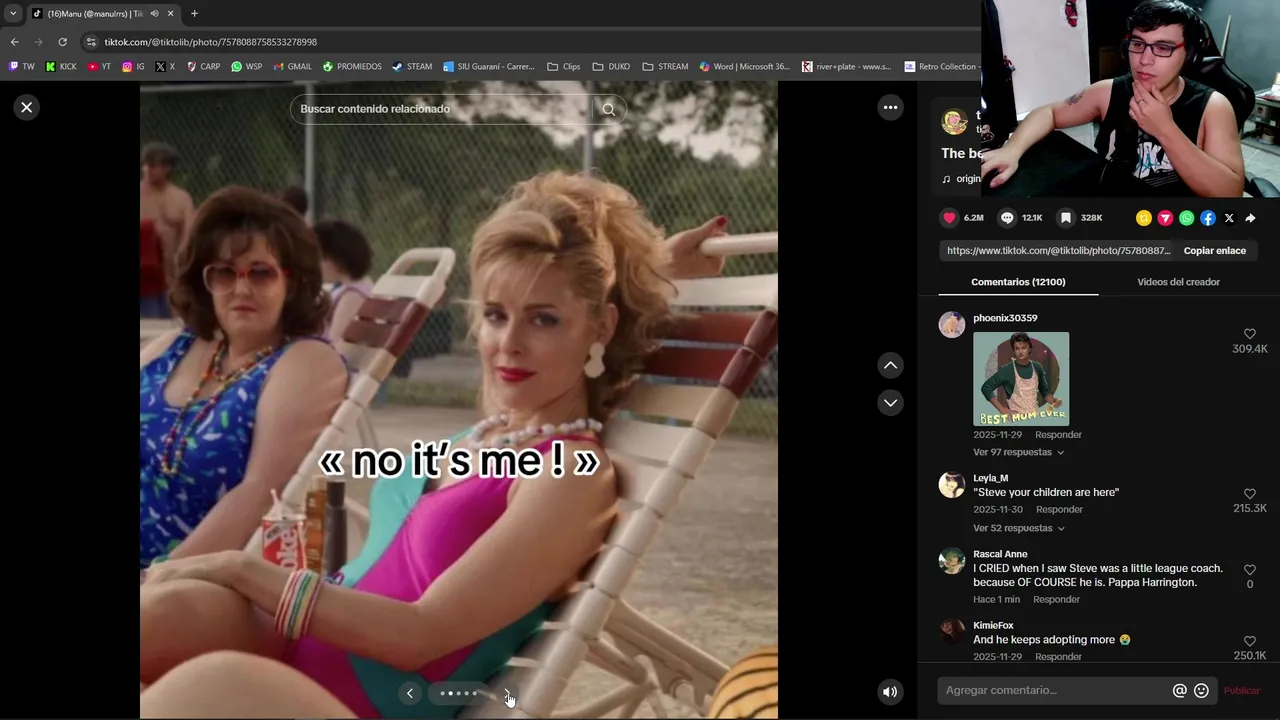This screenshot has height=720, width=1280.
Task: Reply to Leyla_M's comment
Action: click(x=1059, y=509)
